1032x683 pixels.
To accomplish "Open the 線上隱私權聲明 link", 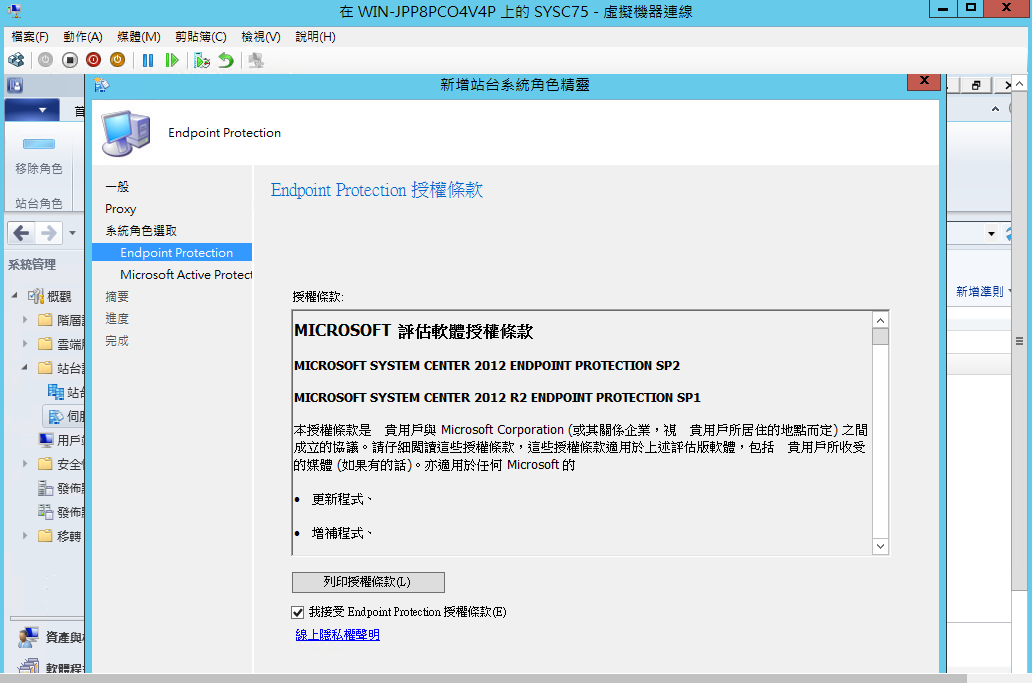I will click(338, 635).
